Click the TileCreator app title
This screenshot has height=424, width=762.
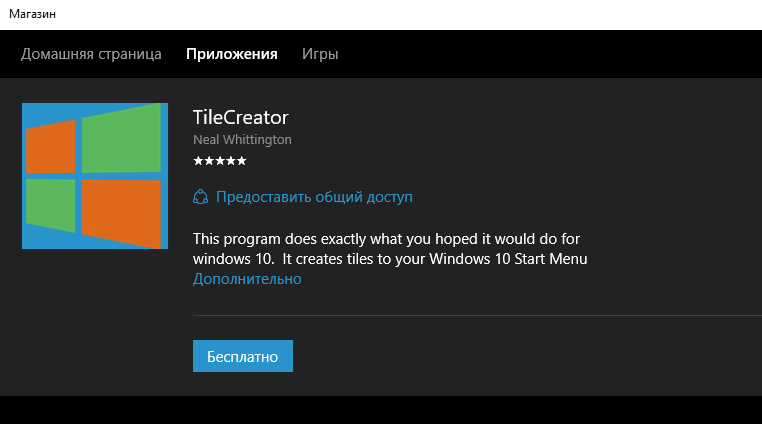pyautogui.click(x=241, y=117)
